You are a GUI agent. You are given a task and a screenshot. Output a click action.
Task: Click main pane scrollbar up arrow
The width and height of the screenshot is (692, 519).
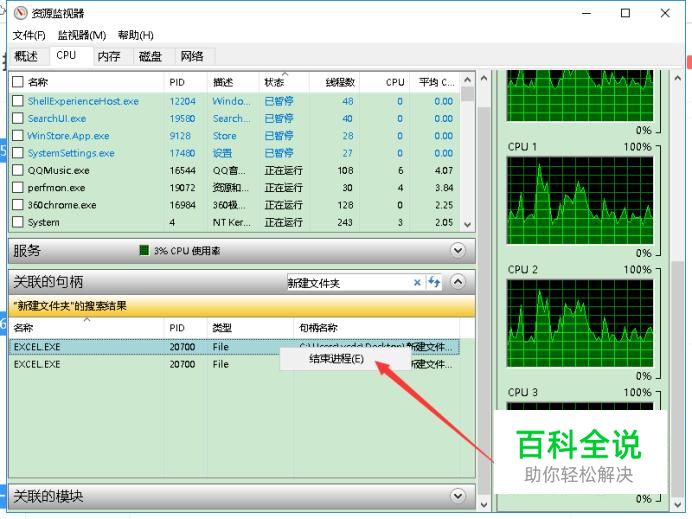(x=484, y=78)
